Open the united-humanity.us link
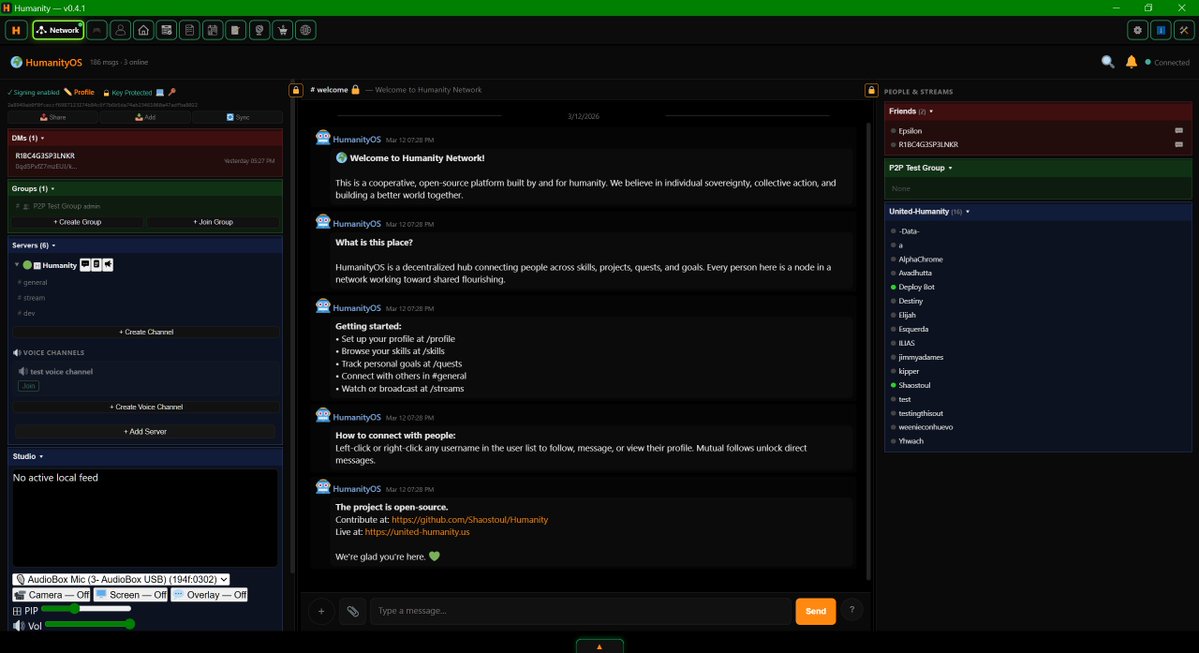 tap(417, 532)
